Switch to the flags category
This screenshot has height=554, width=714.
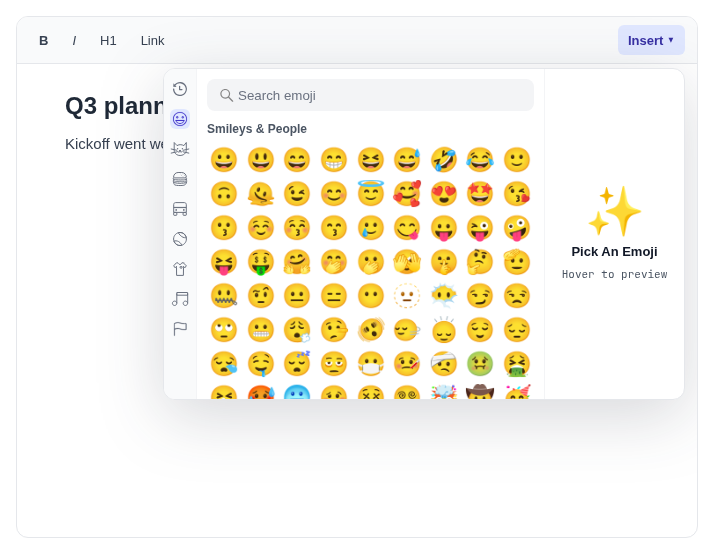[x=180, y=329]
